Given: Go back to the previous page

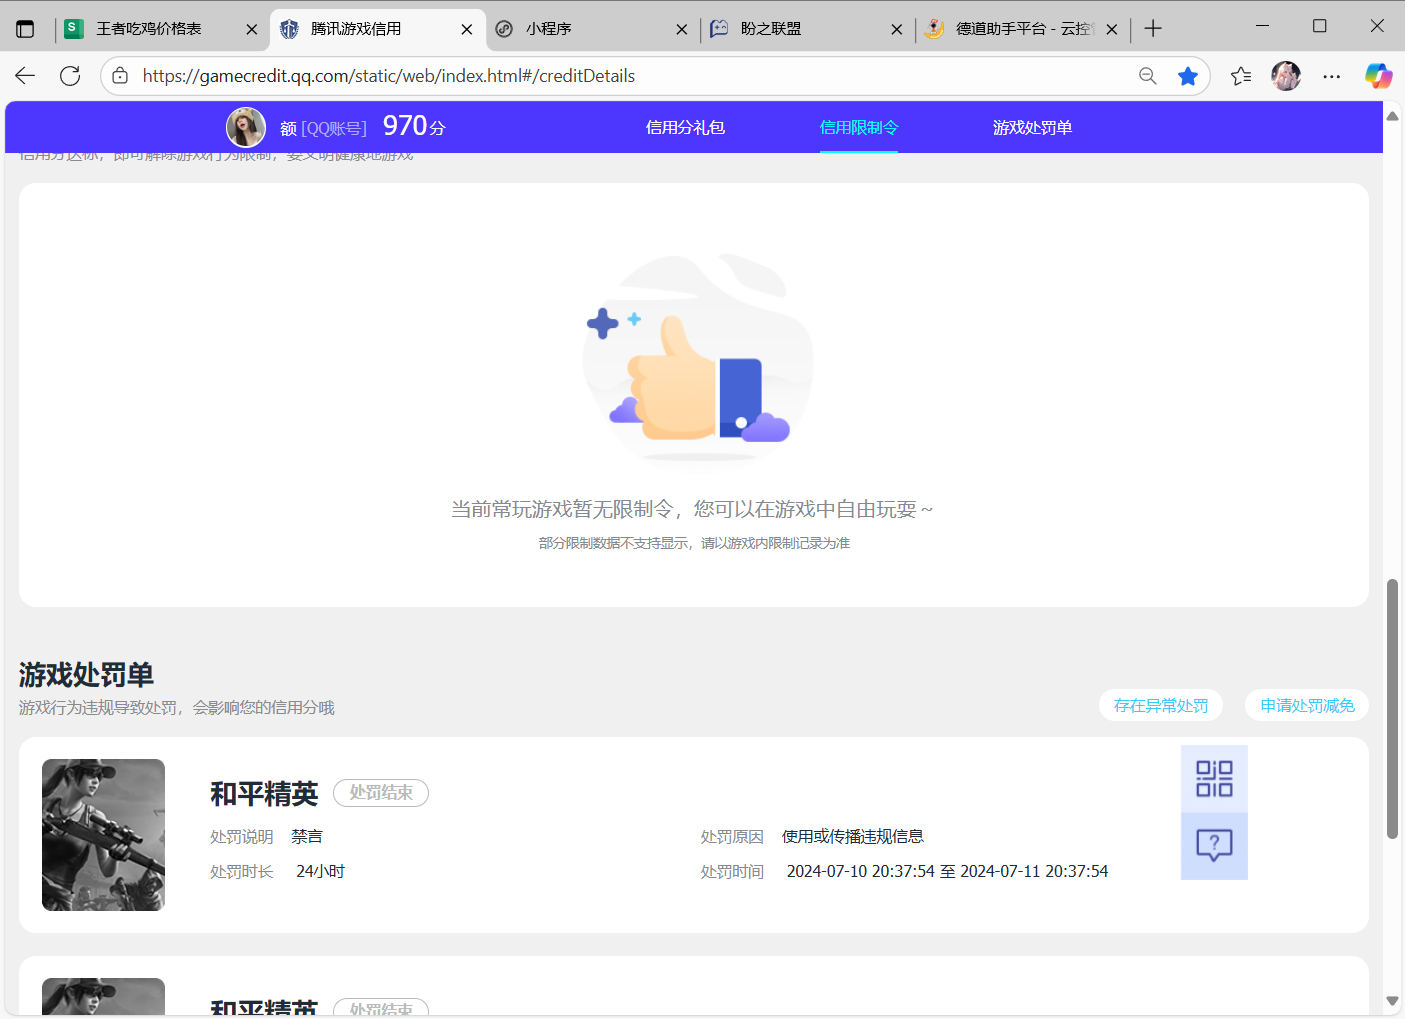Looking at the screenshot, I should point(25,76).
